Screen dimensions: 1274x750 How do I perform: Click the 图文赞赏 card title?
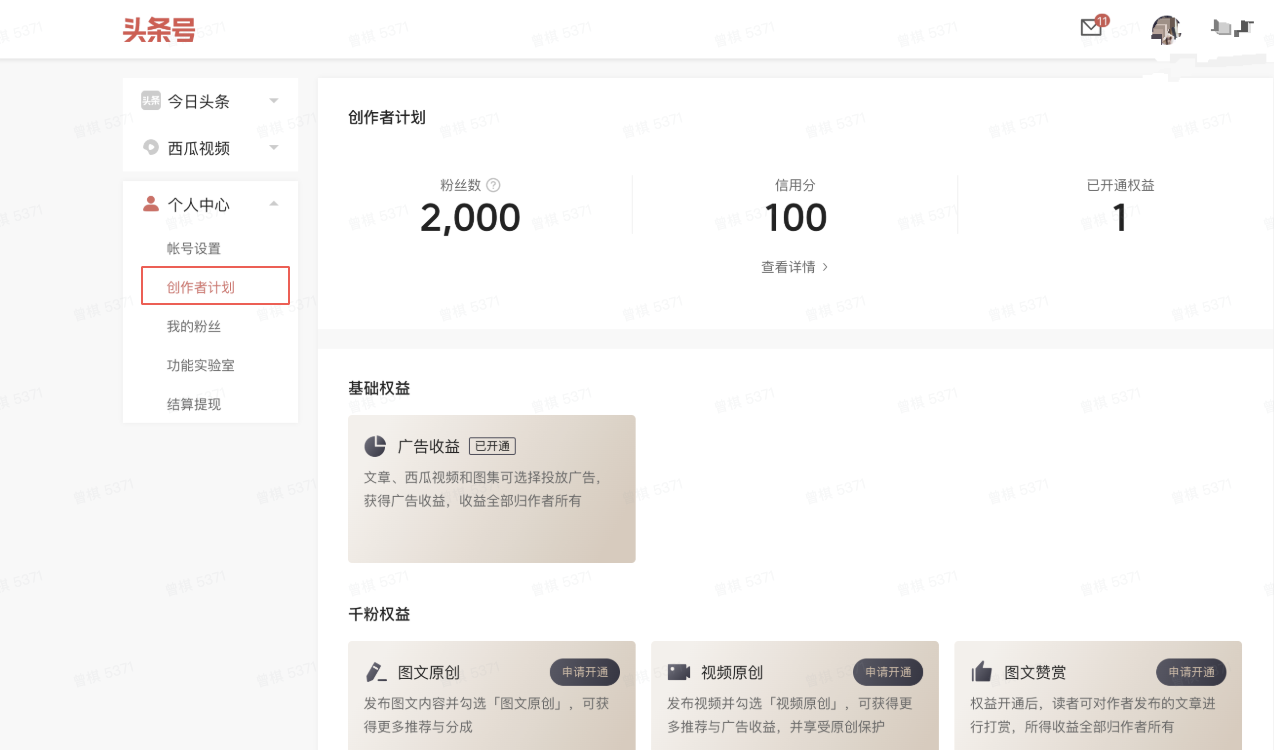[1035, 672]
